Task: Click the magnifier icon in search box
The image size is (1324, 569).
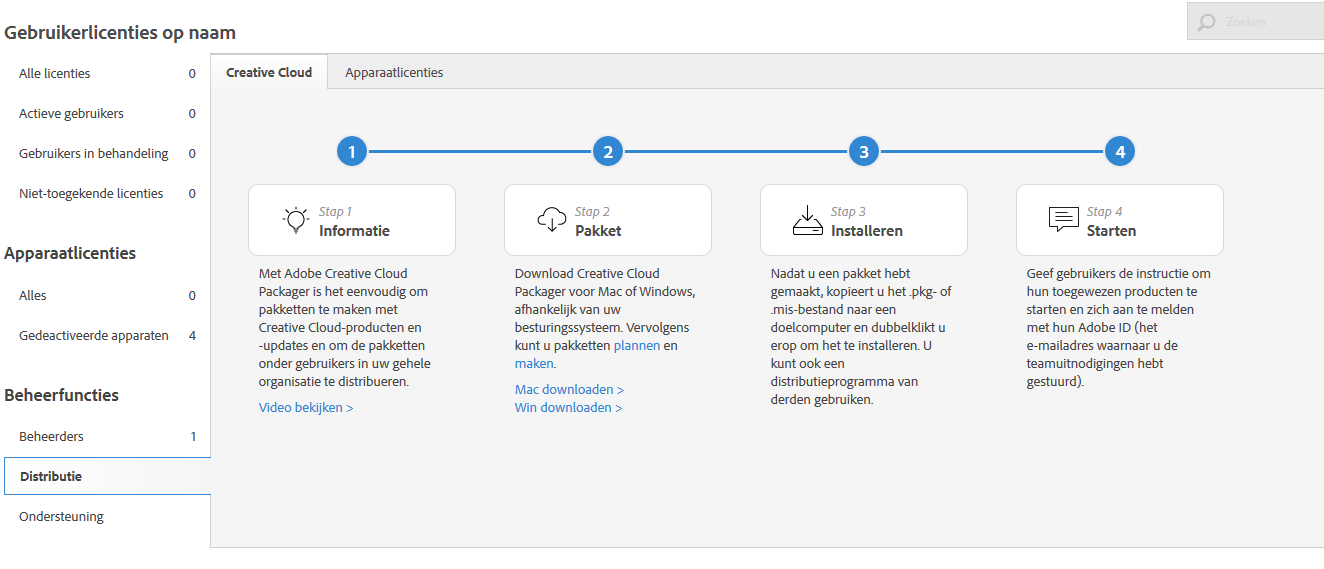Action: [x=1207, y=22]
